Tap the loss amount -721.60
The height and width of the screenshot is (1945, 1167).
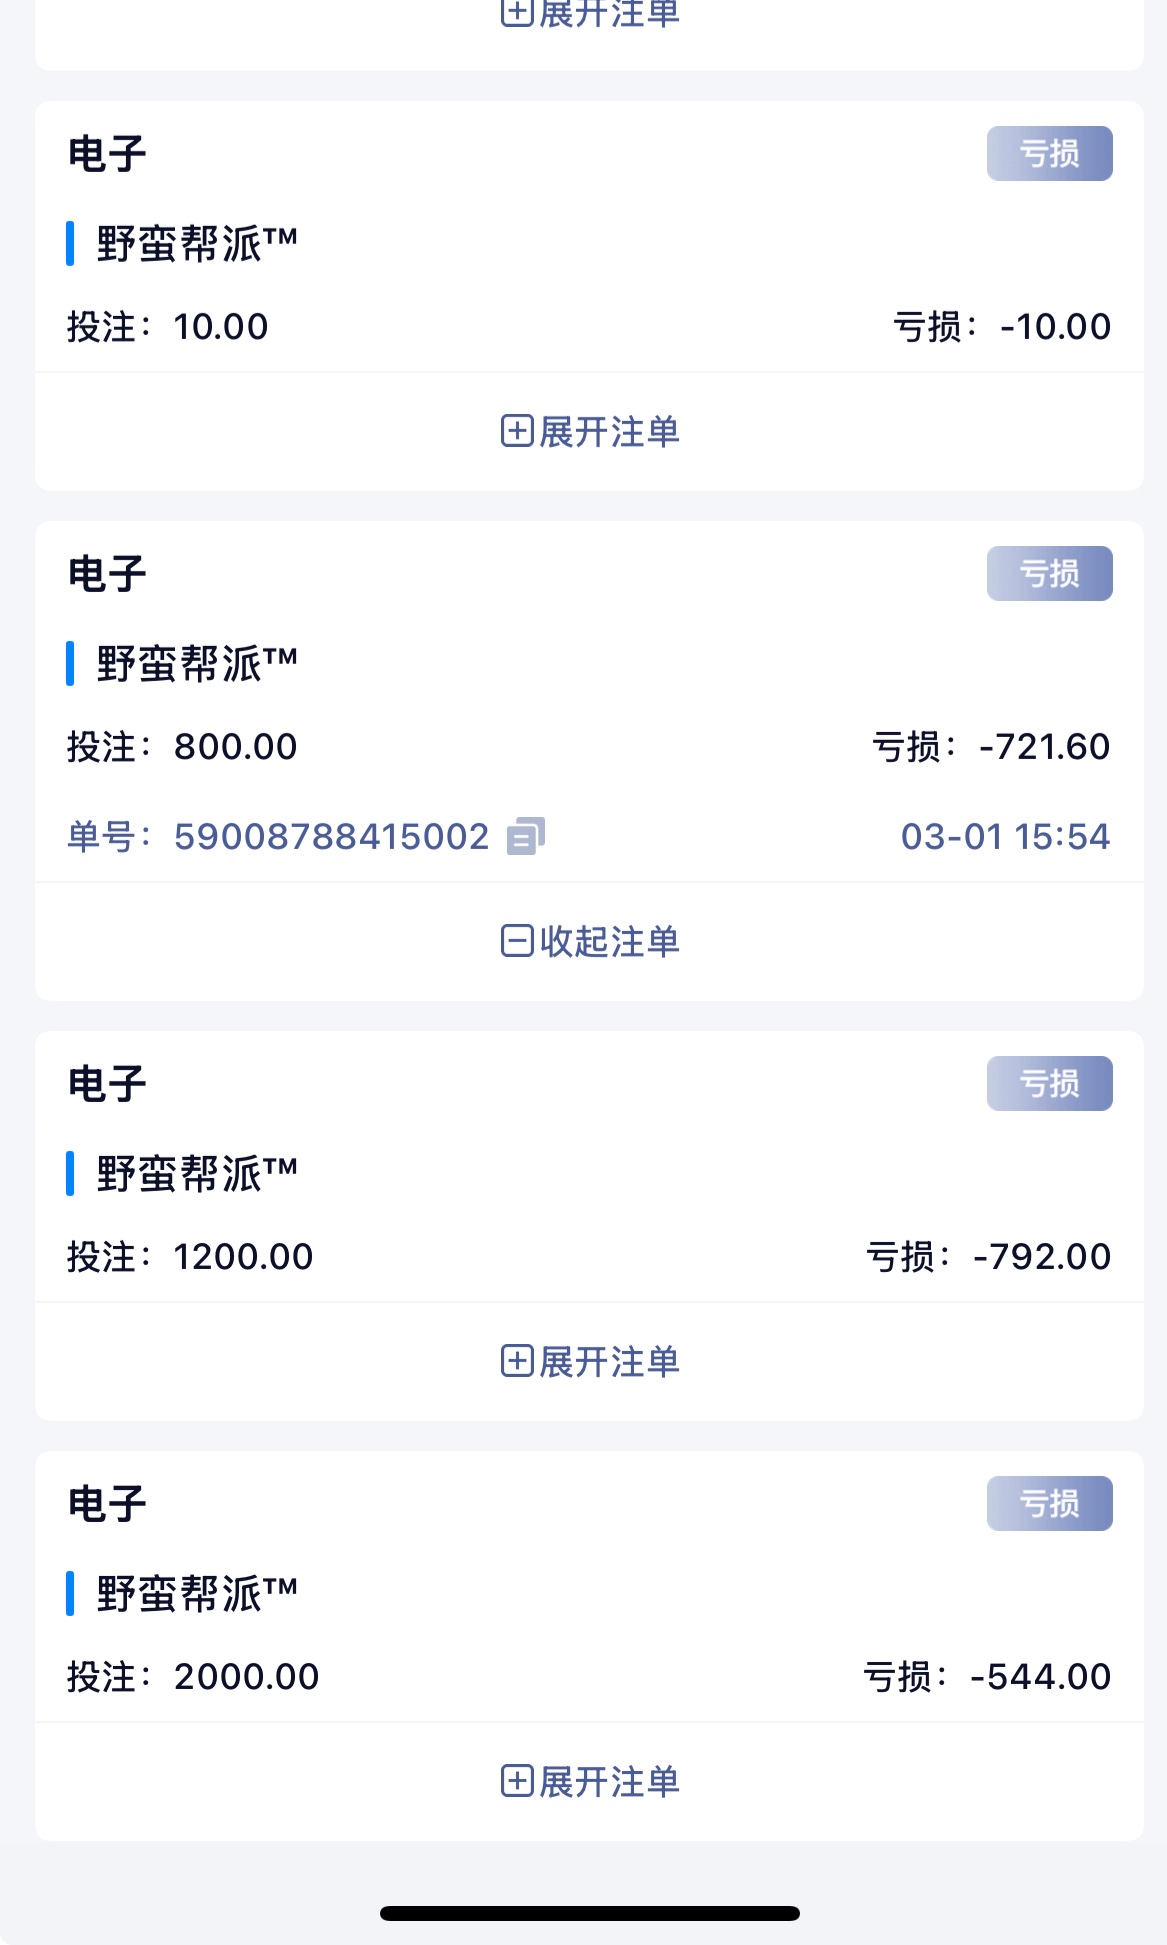(1044, 747)
